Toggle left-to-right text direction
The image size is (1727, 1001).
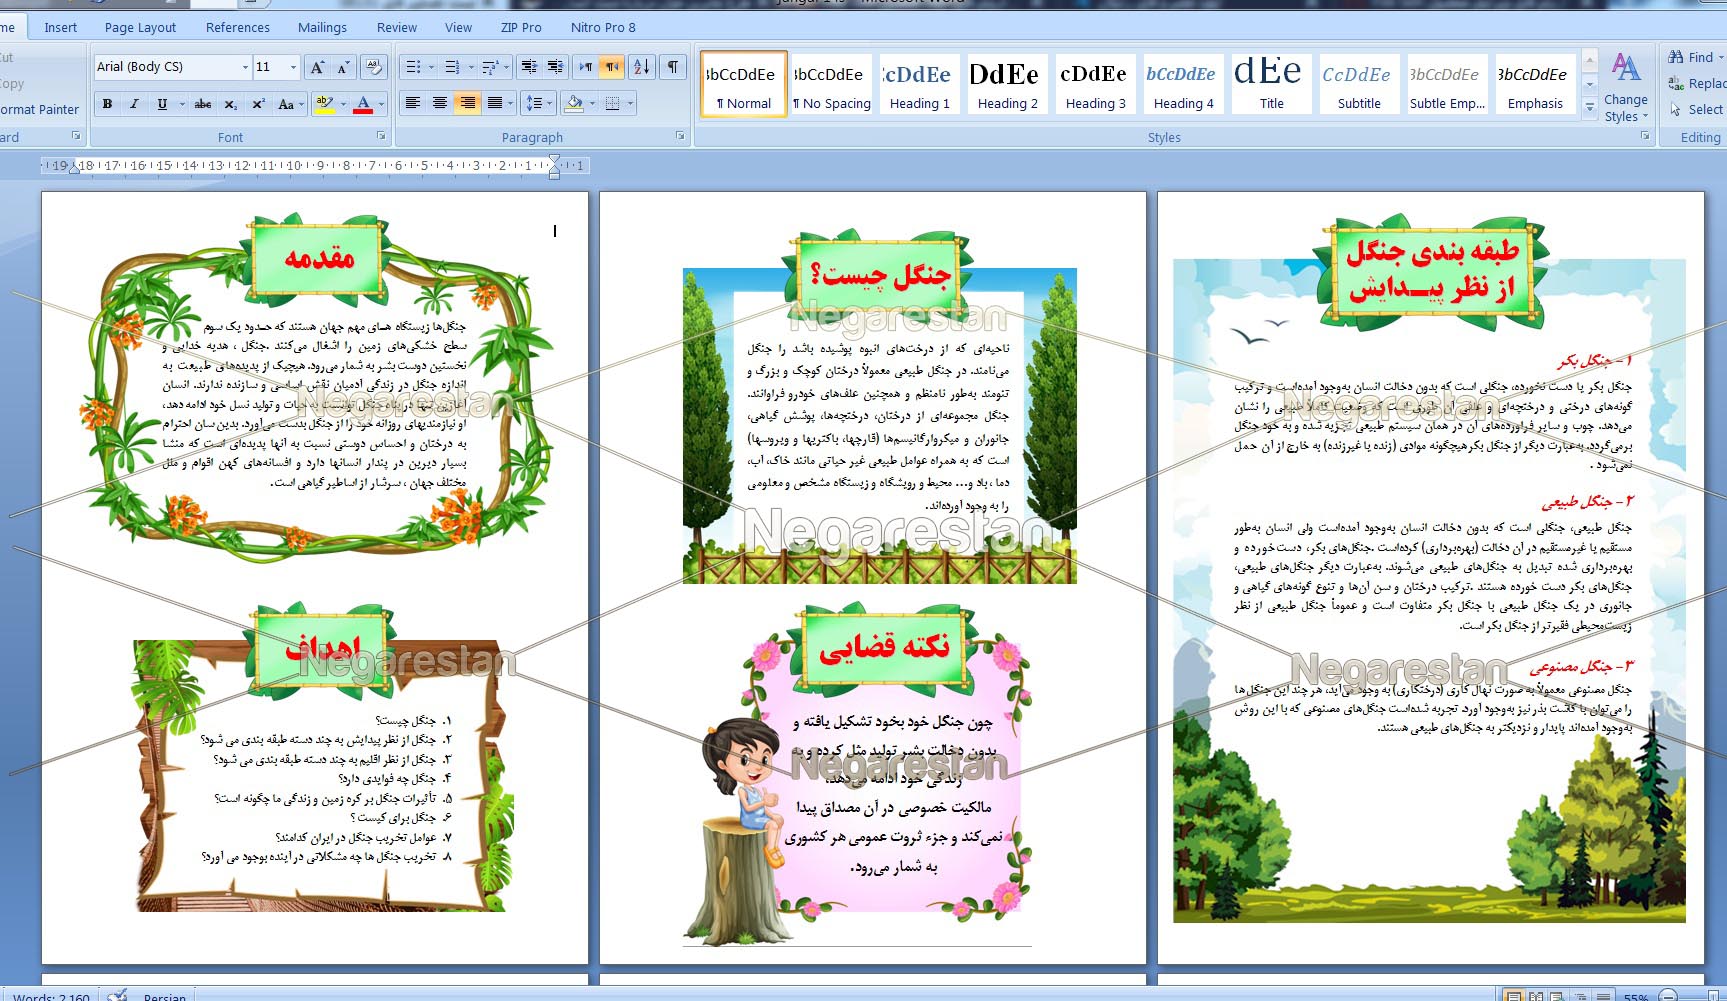point(585,67)
